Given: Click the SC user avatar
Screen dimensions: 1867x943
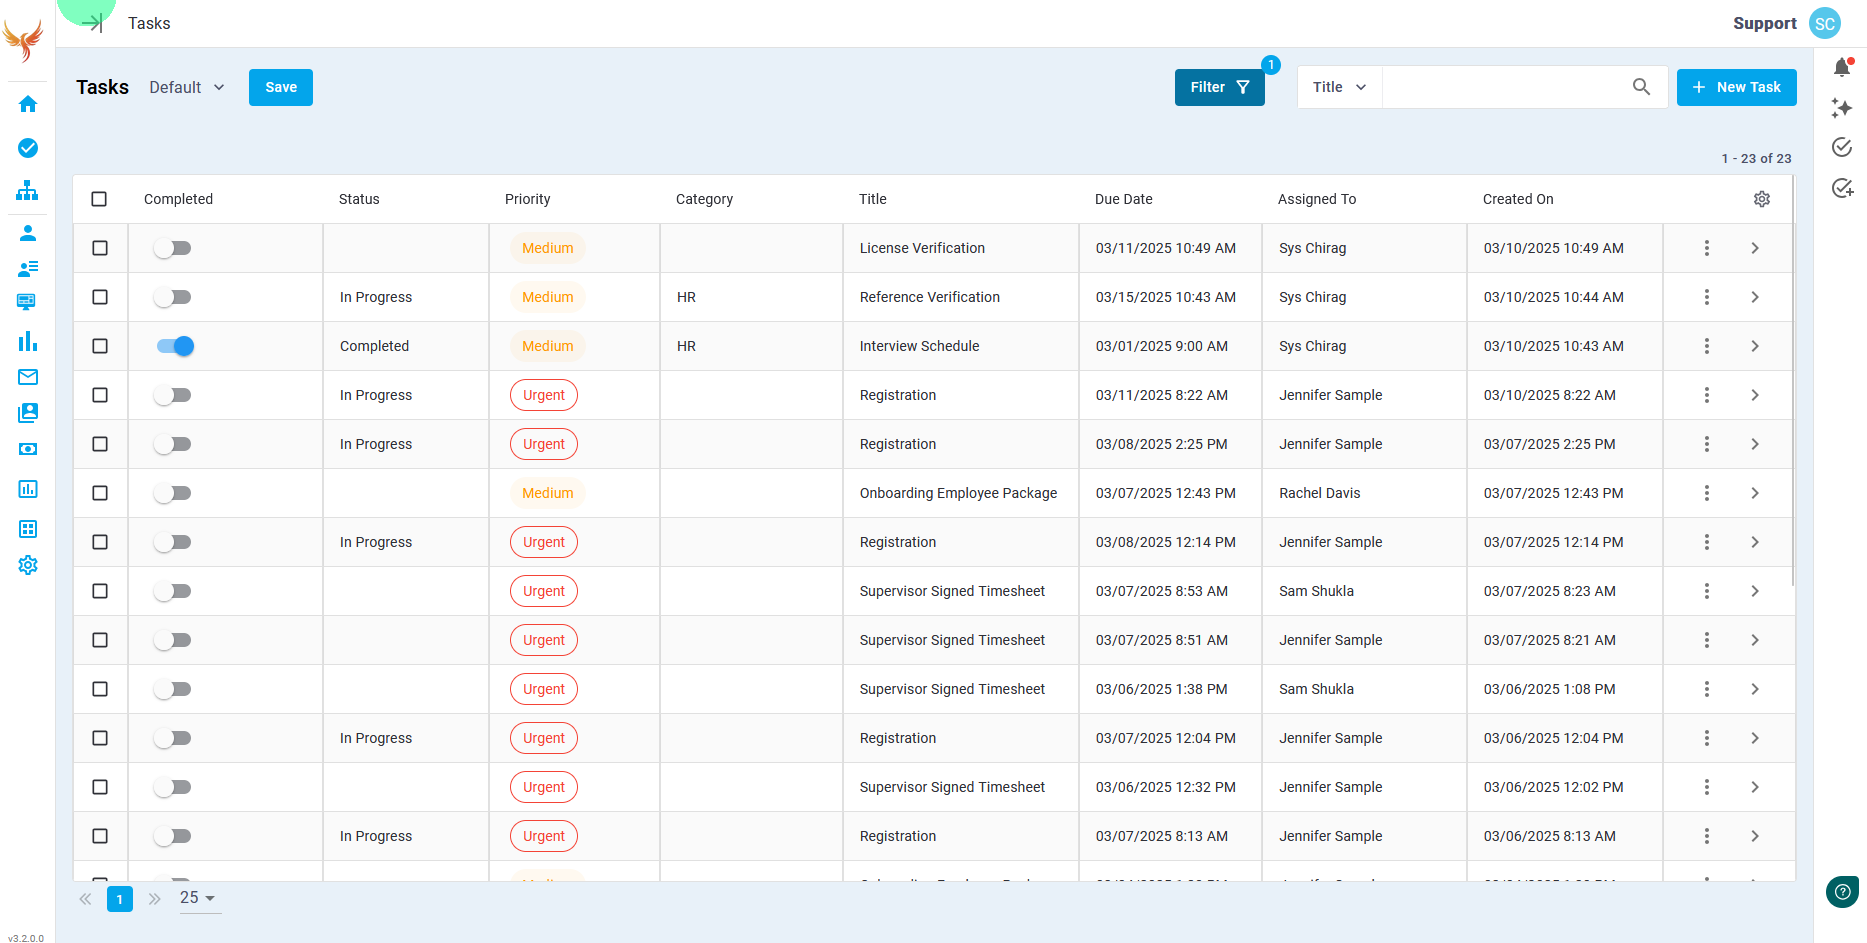Looking at the screenshot, I should (1825, 24).
